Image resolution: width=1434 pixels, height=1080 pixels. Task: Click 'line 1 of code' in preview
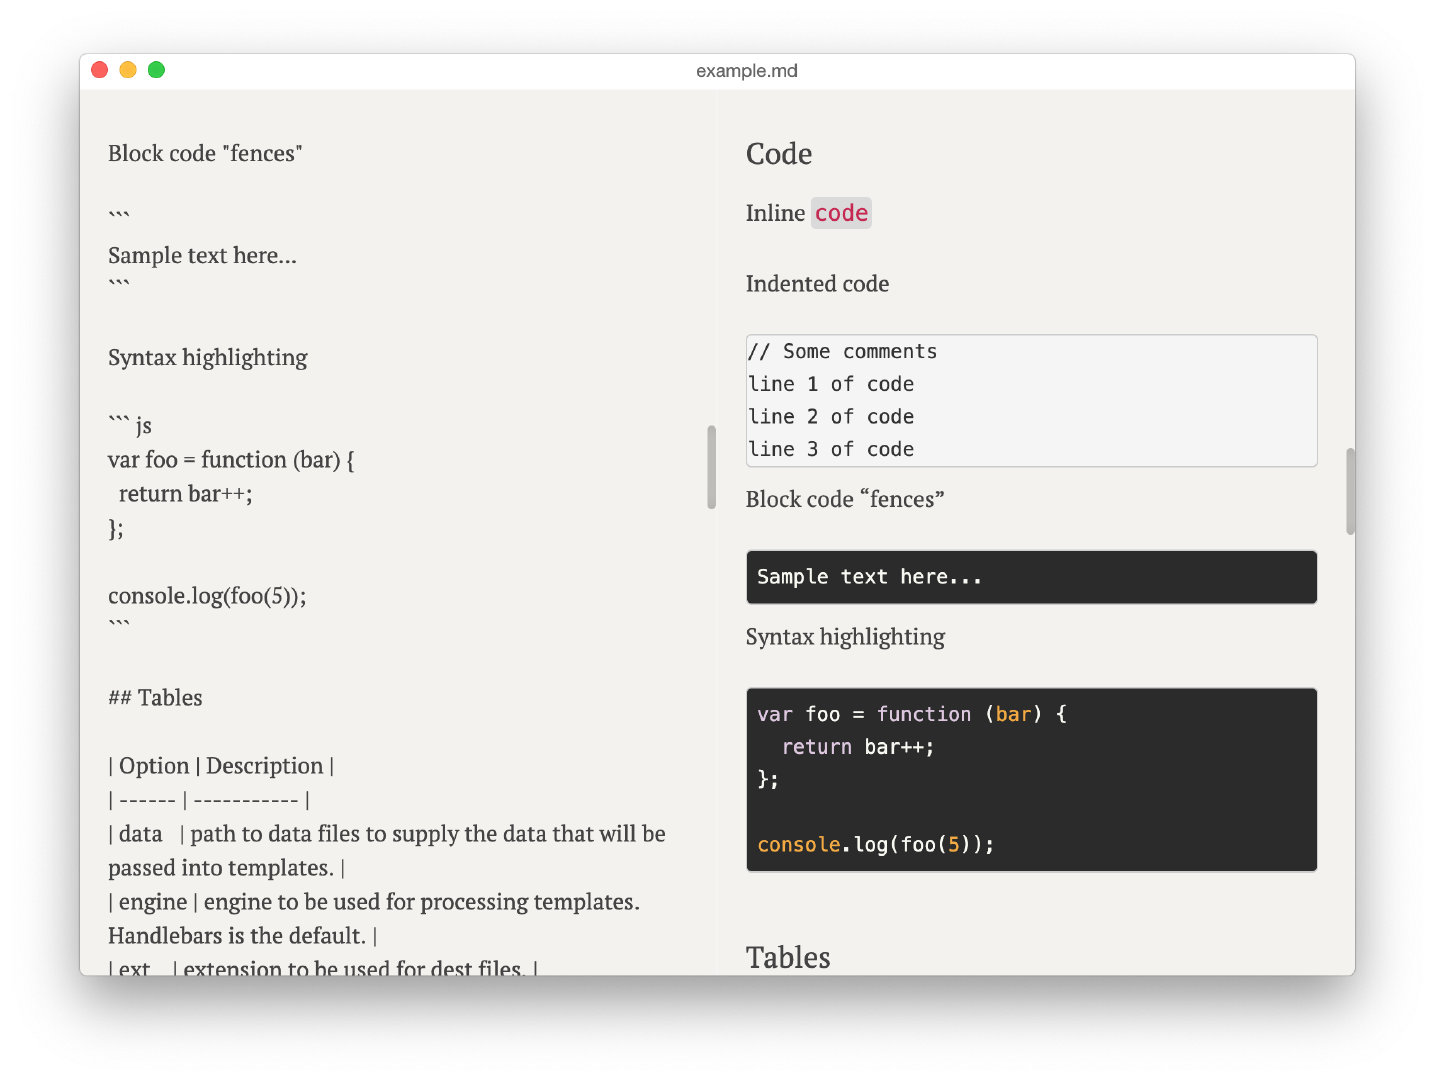pyautogui.click(x=831, y=384)
